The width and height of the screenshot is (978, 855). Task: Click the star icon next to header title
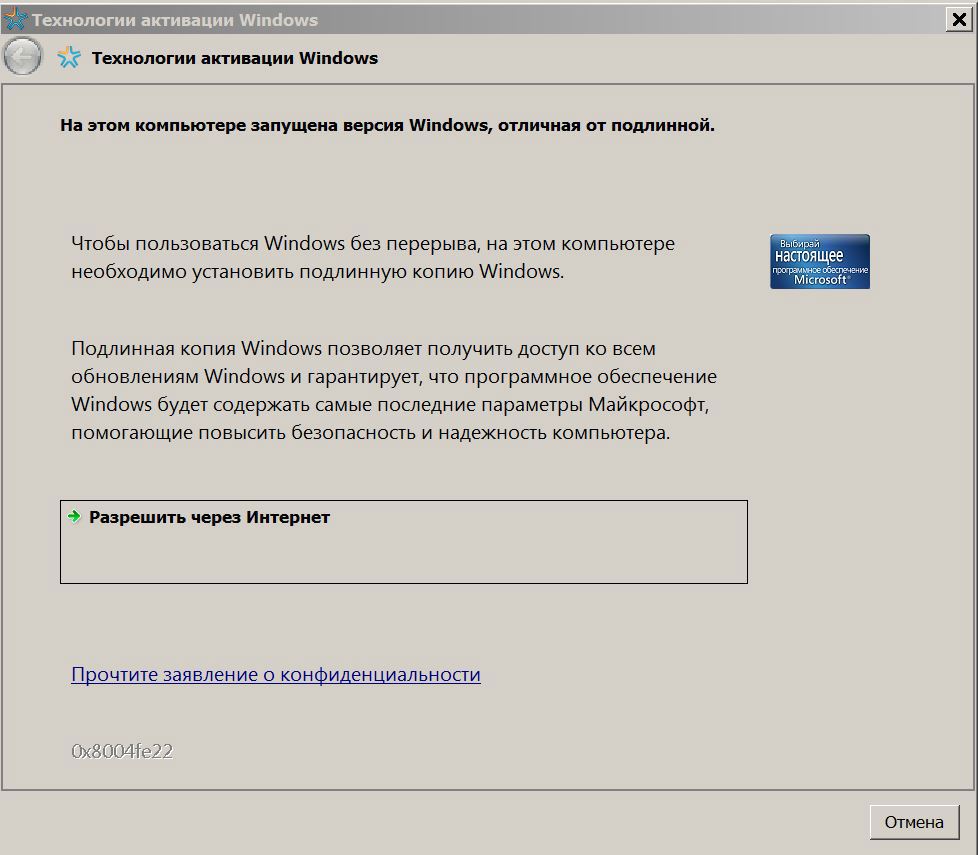click(x=69, y=57)
